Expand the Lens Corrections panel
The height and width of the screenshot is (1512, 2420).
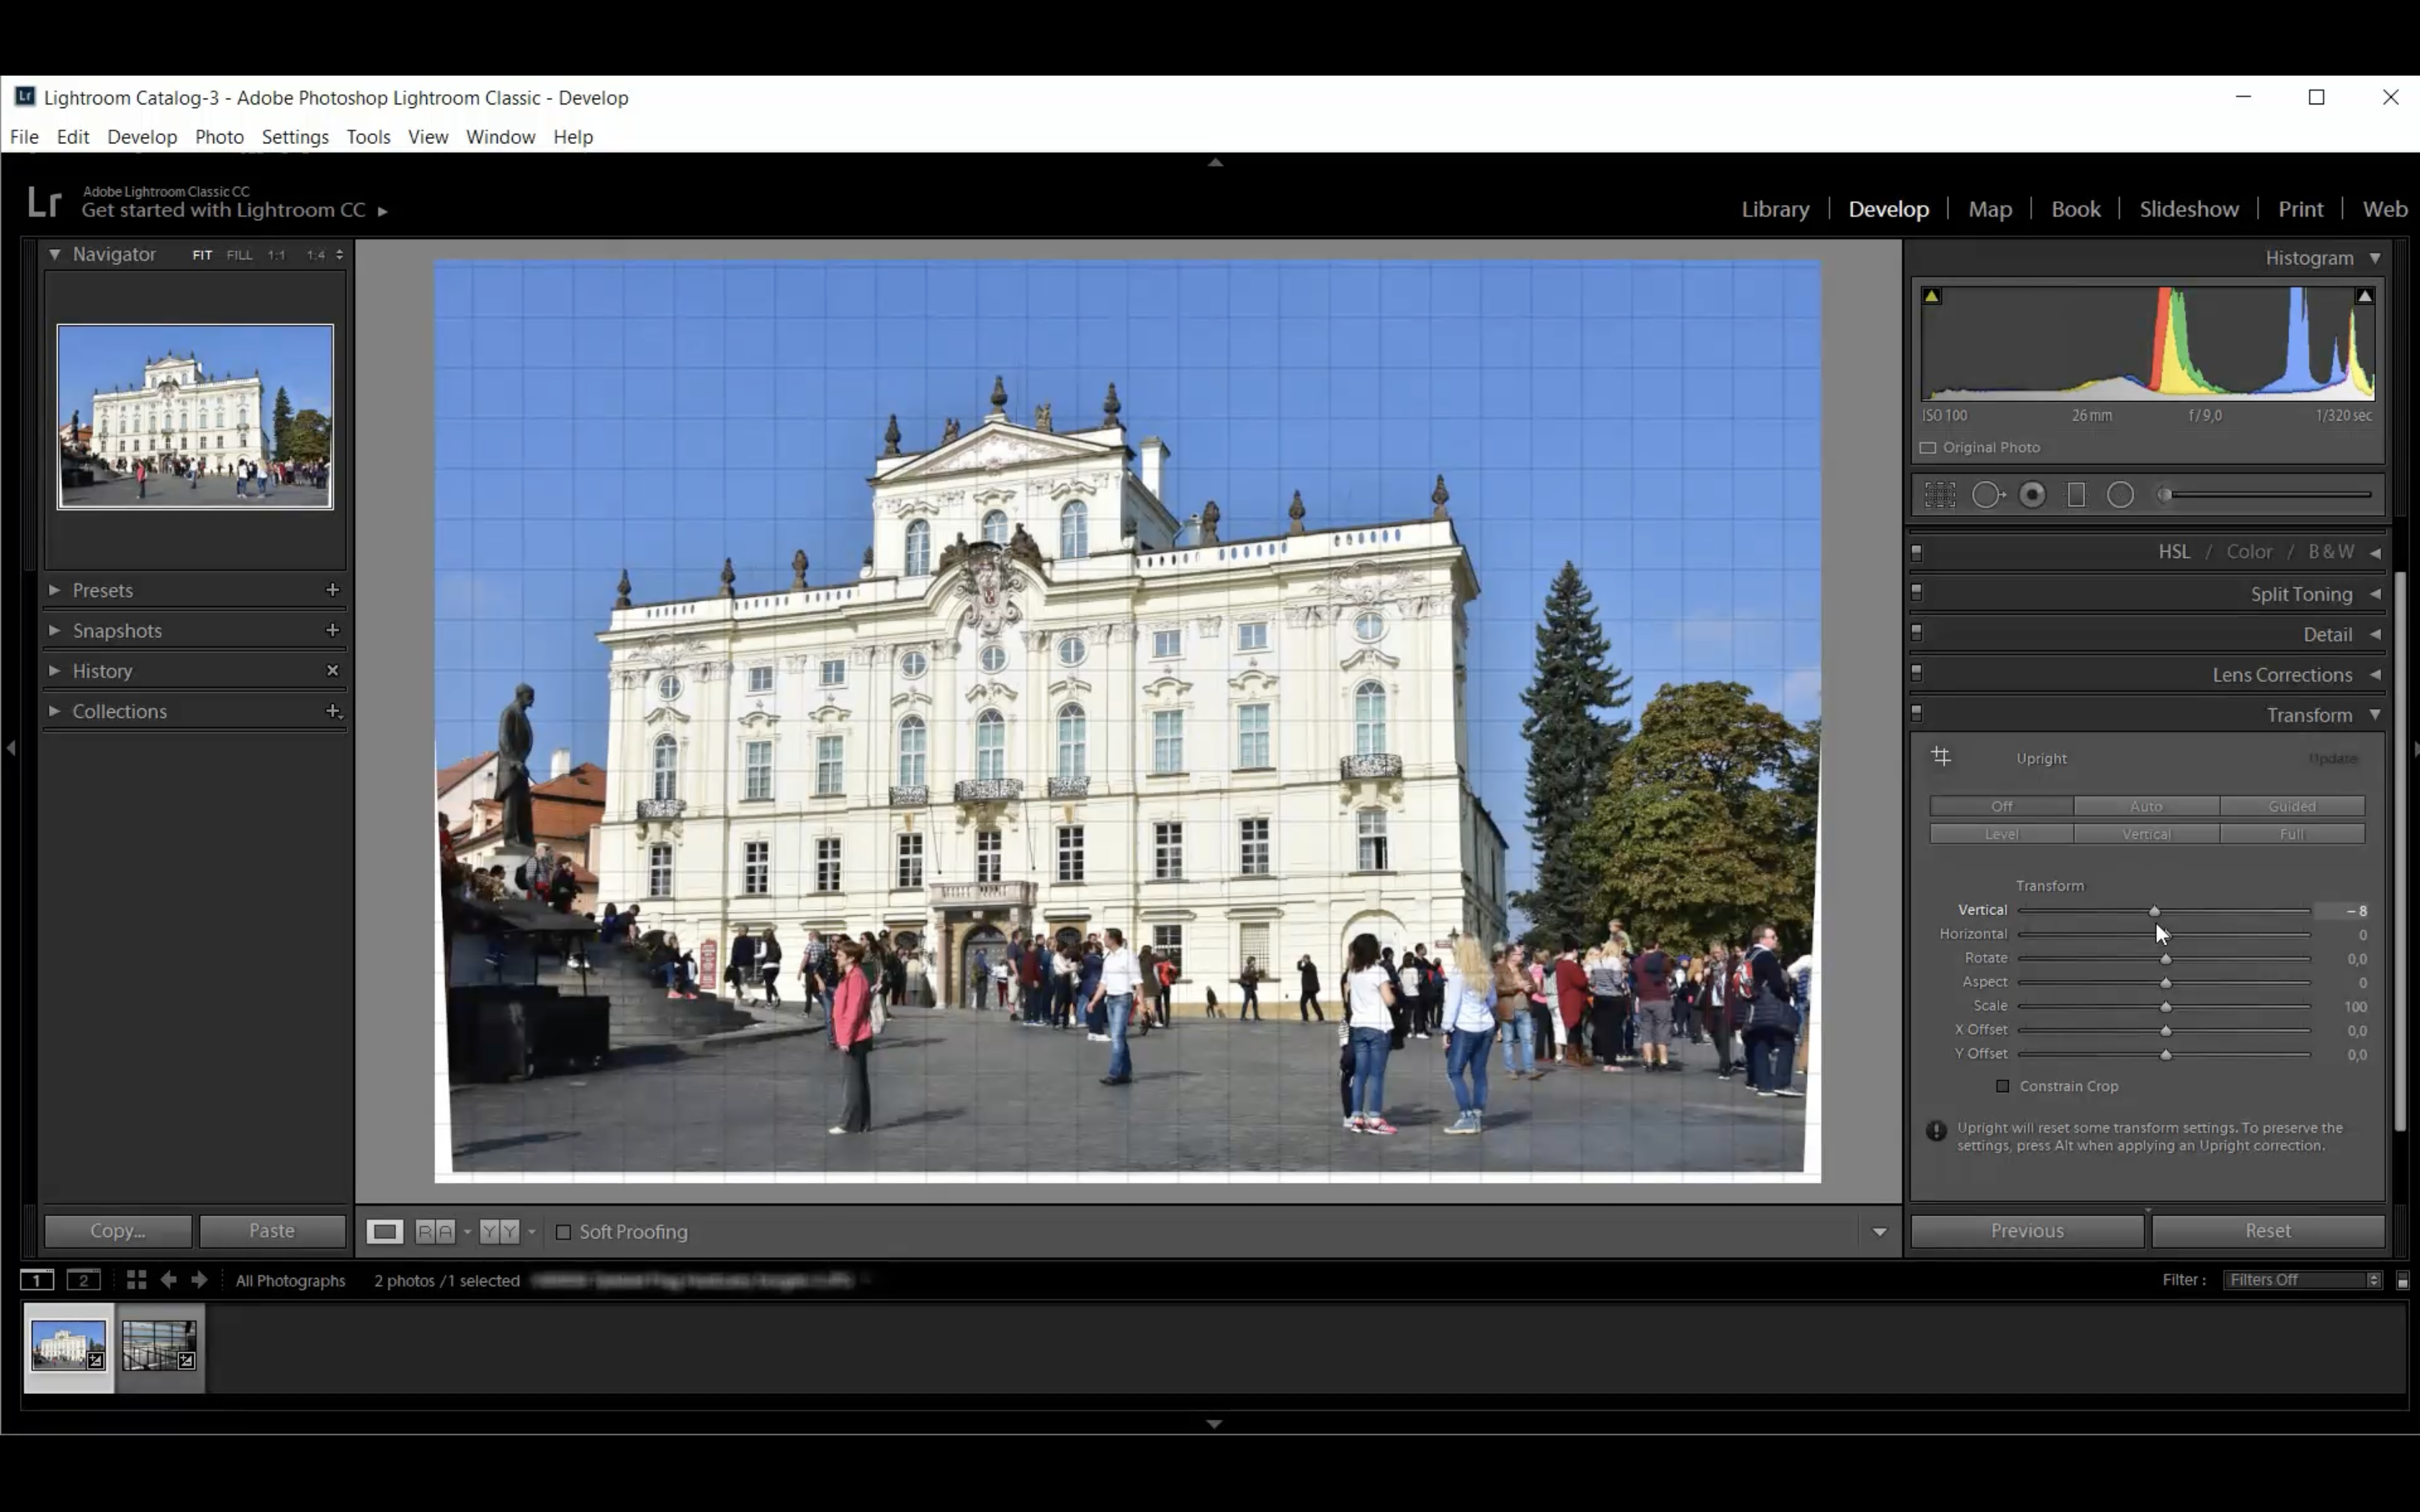click(x=2281, y=675)
